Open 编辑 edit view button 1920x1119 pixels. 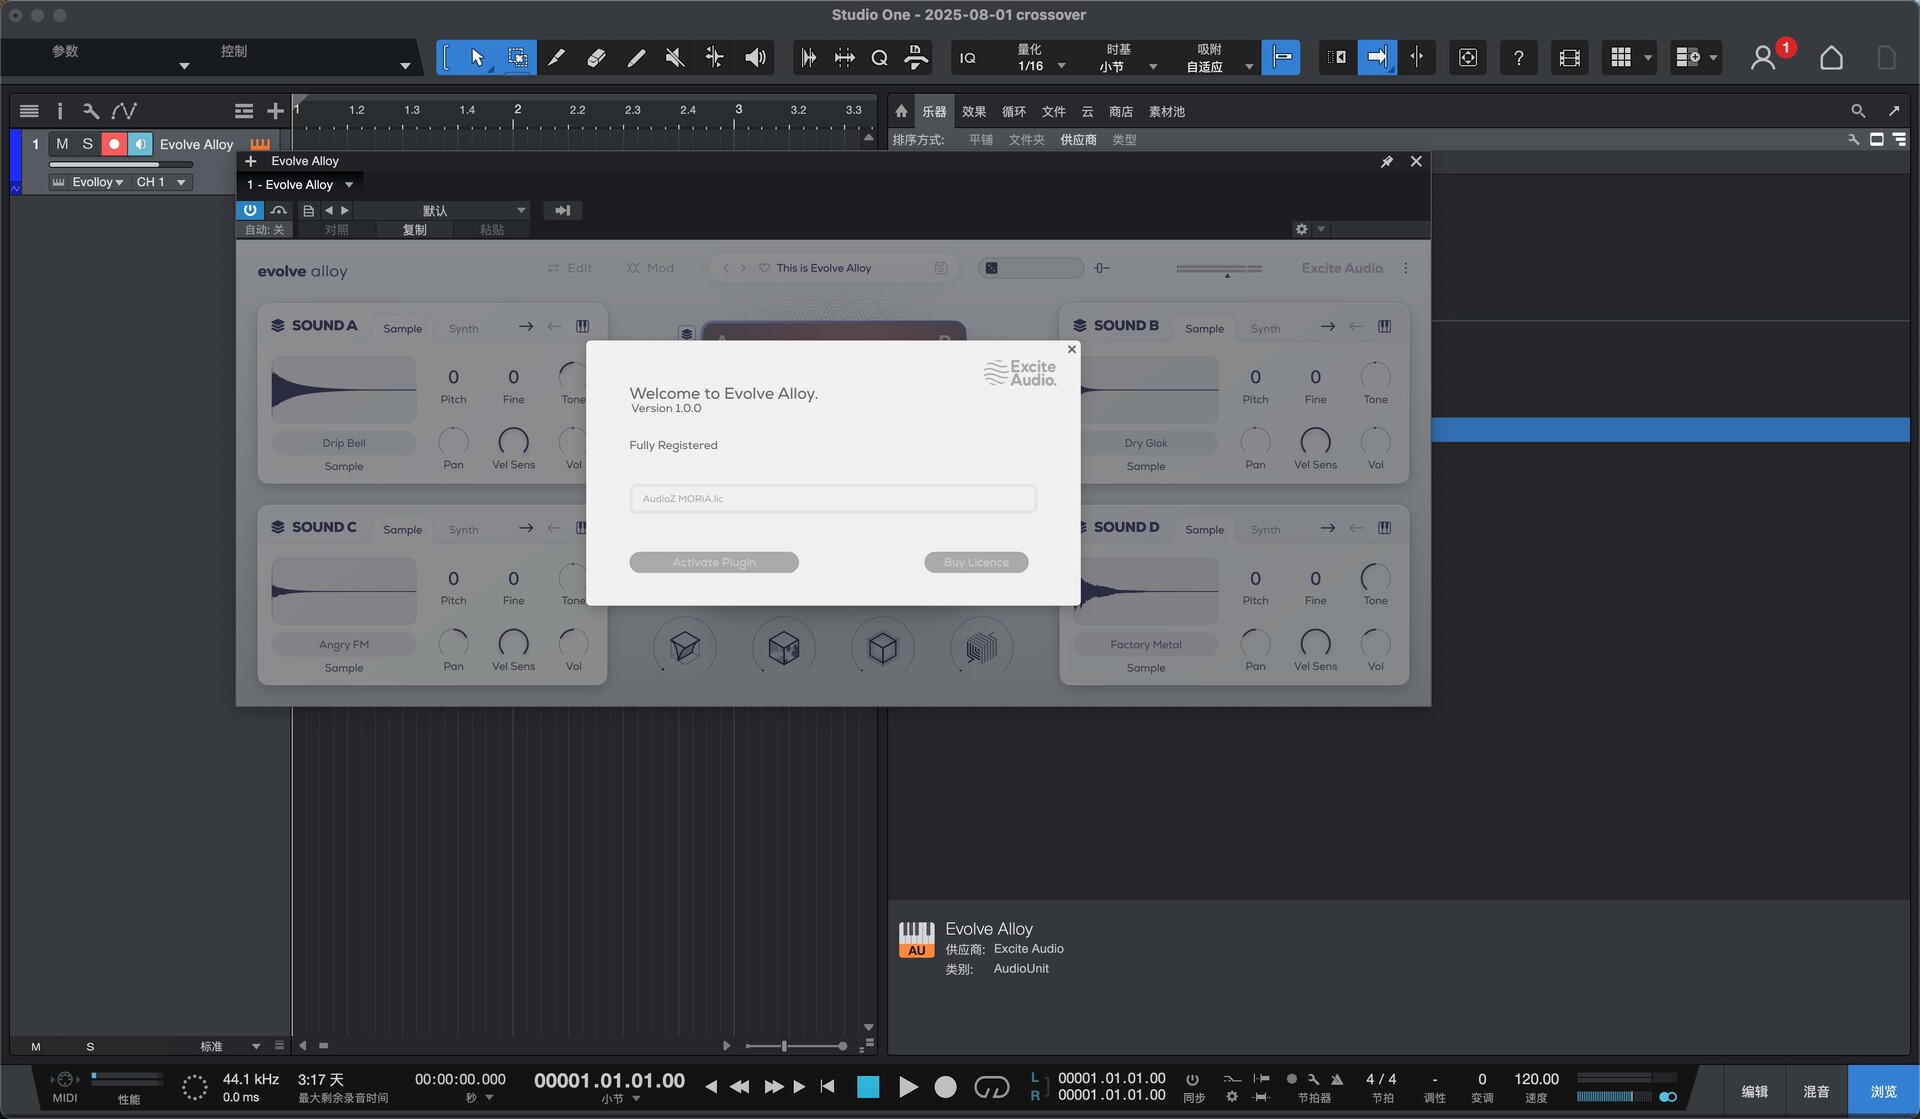1754,1091
